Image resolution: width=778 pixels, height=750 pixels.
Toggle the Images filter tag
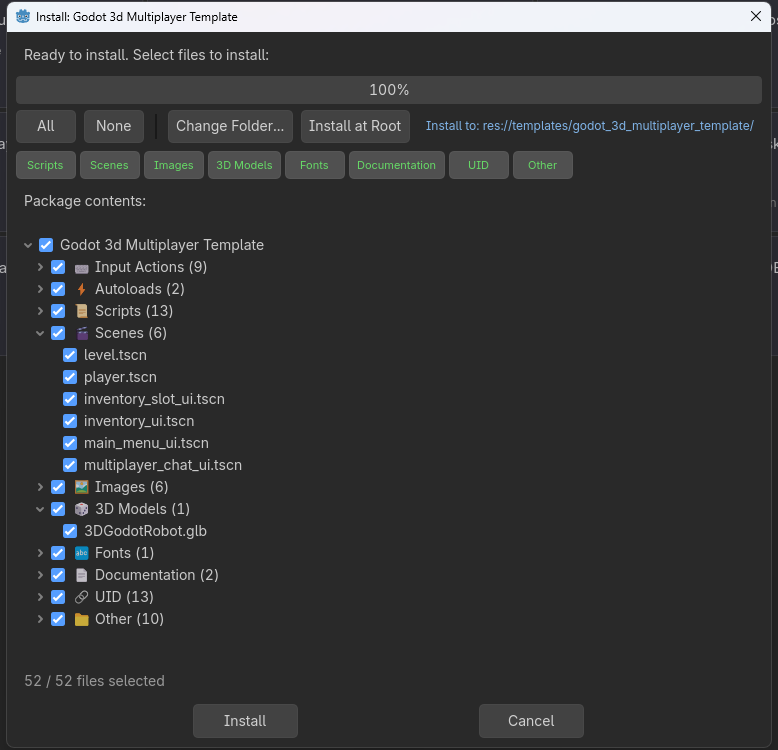coord(174,165)
